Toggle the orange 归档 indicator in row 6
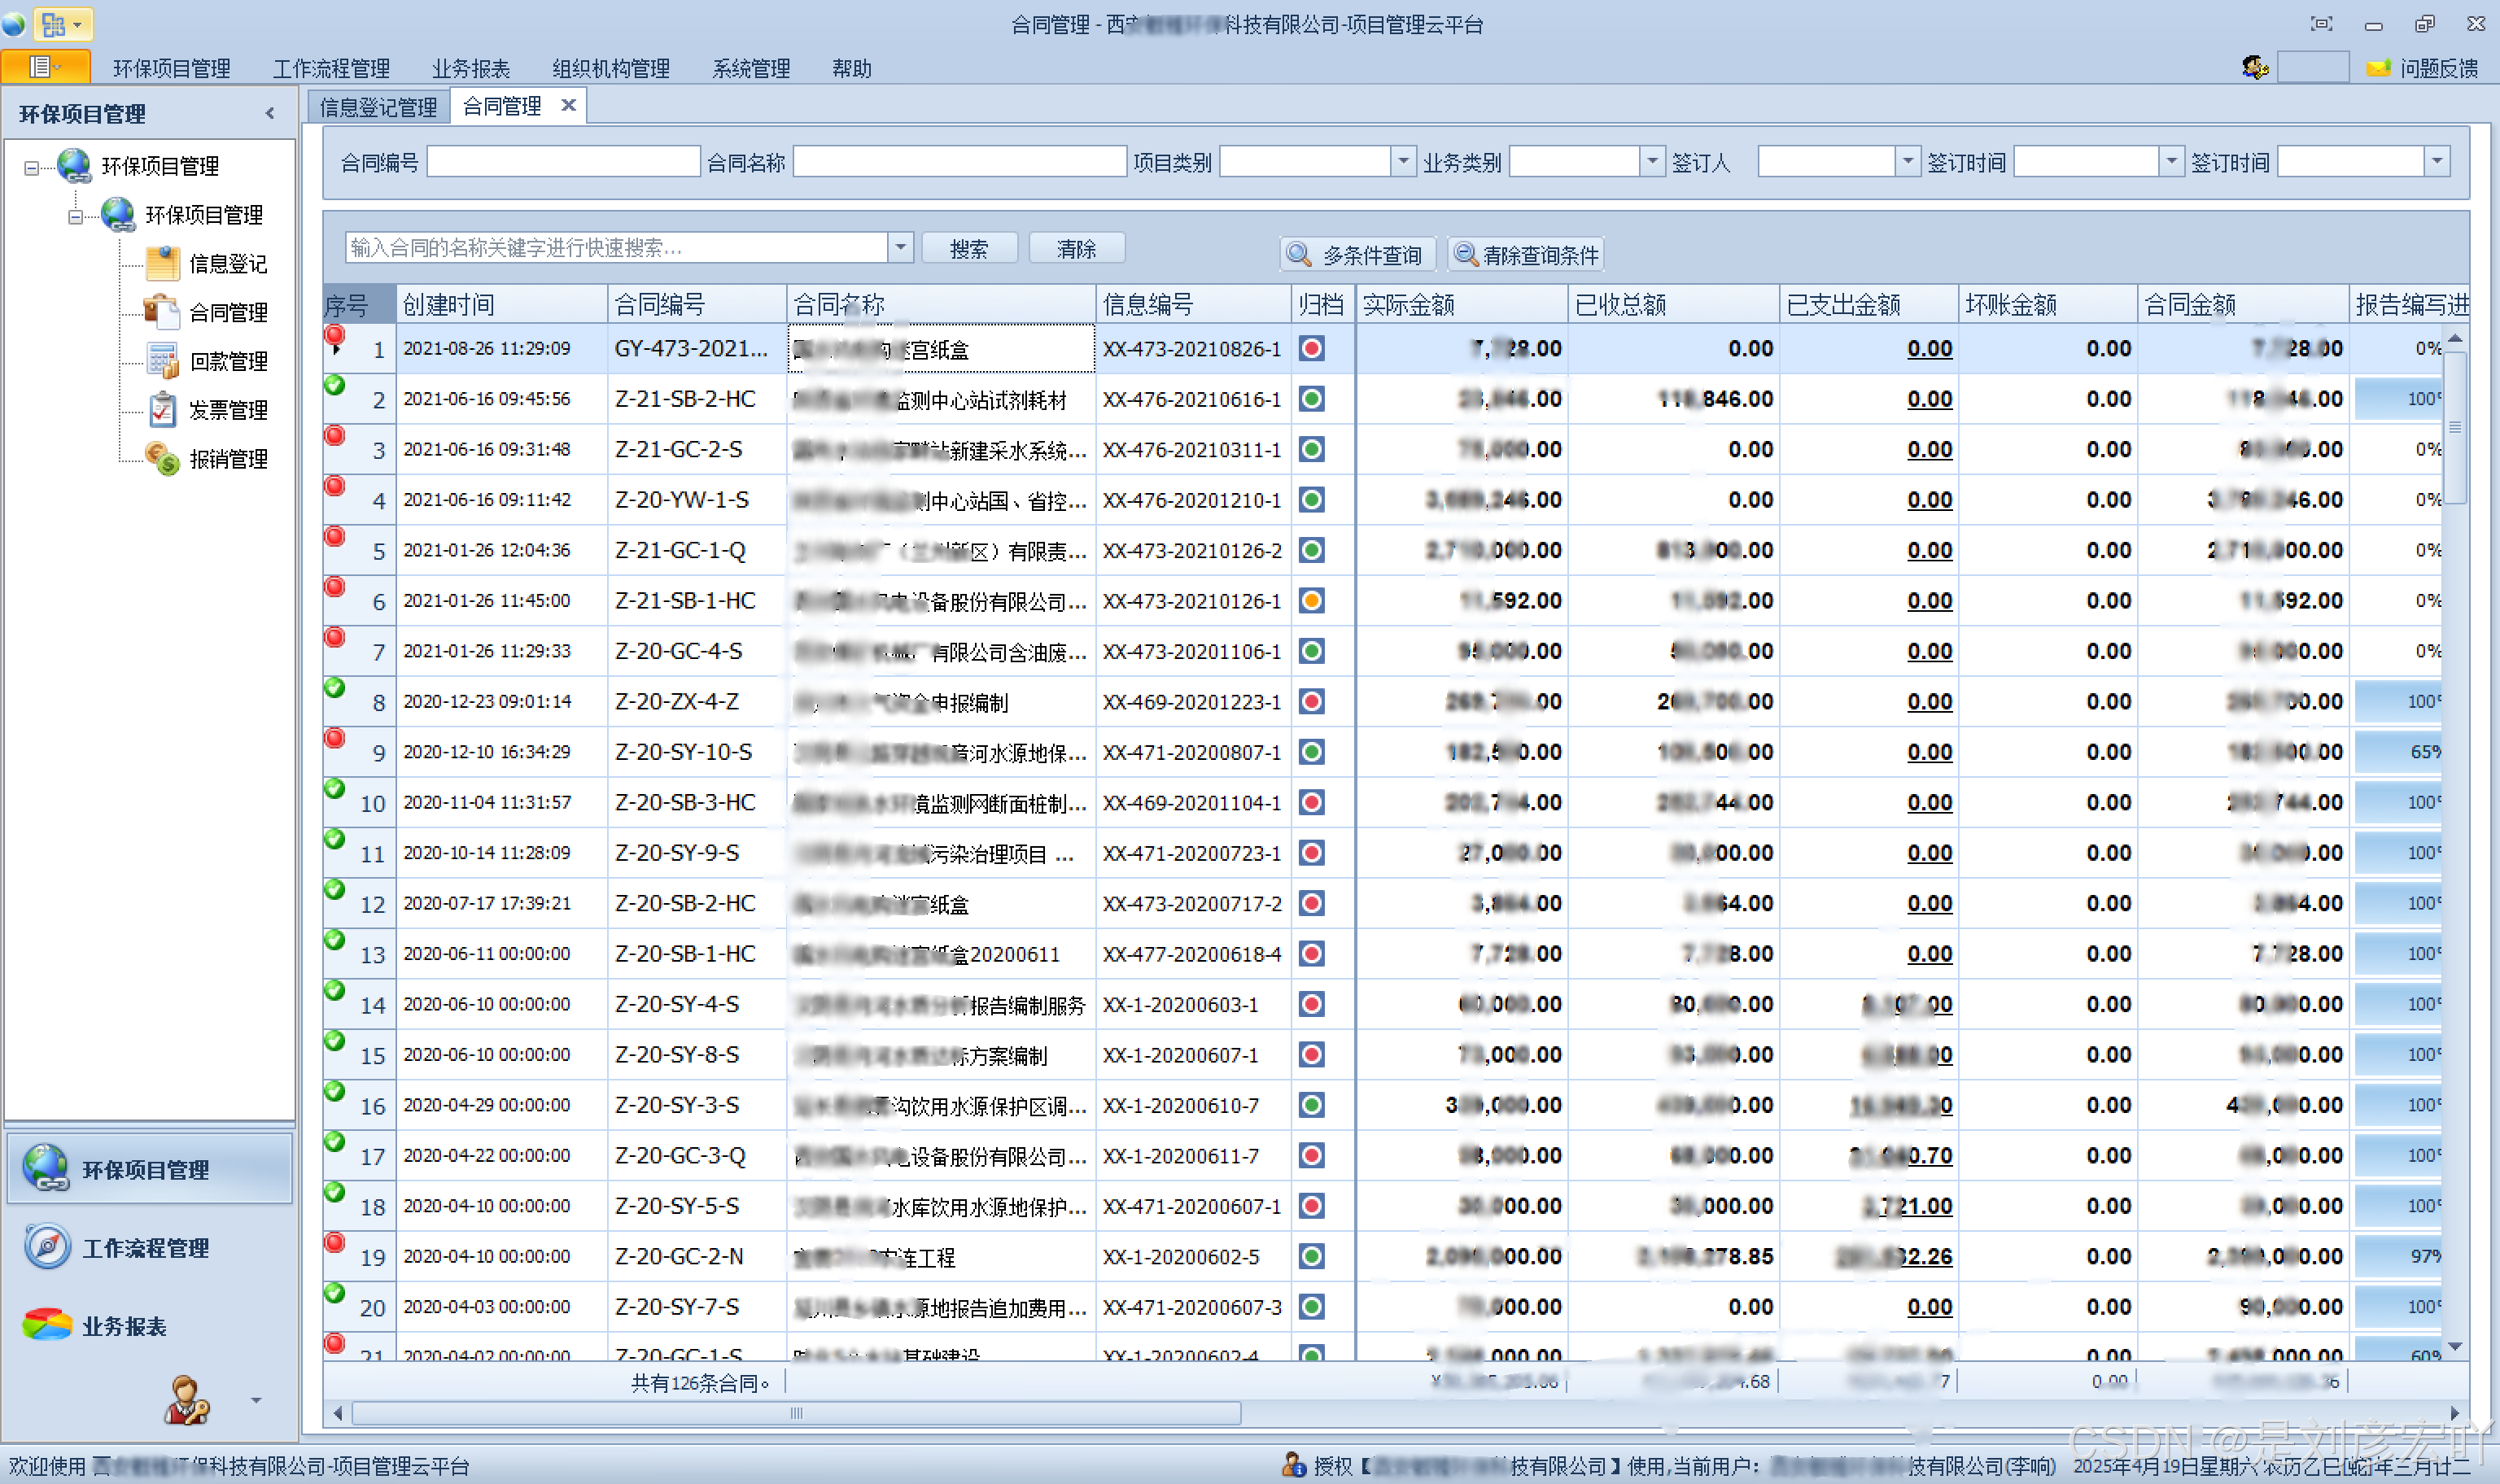Image resolution: width=2500 pixels, height=1484 pixels. [x=1312, y=601]
